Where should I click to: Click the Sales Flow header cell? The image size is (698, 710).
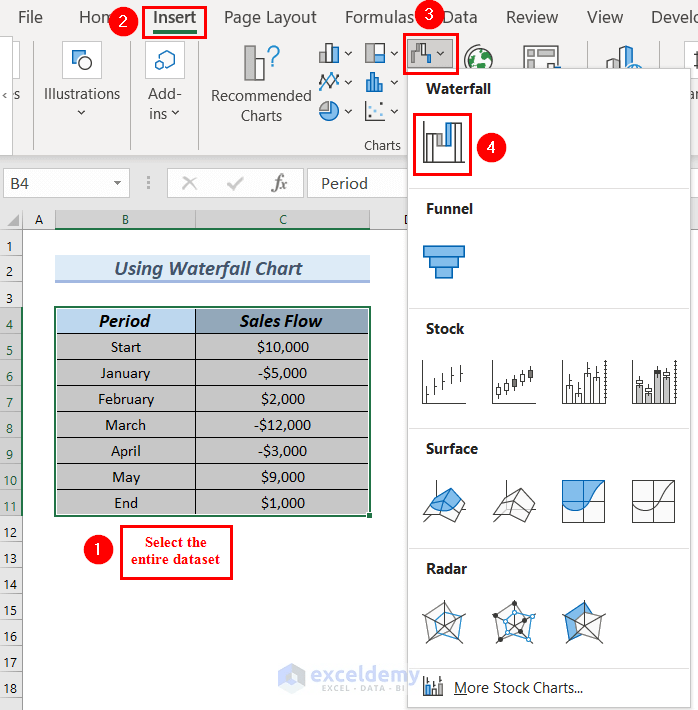(x=282, y=321)
